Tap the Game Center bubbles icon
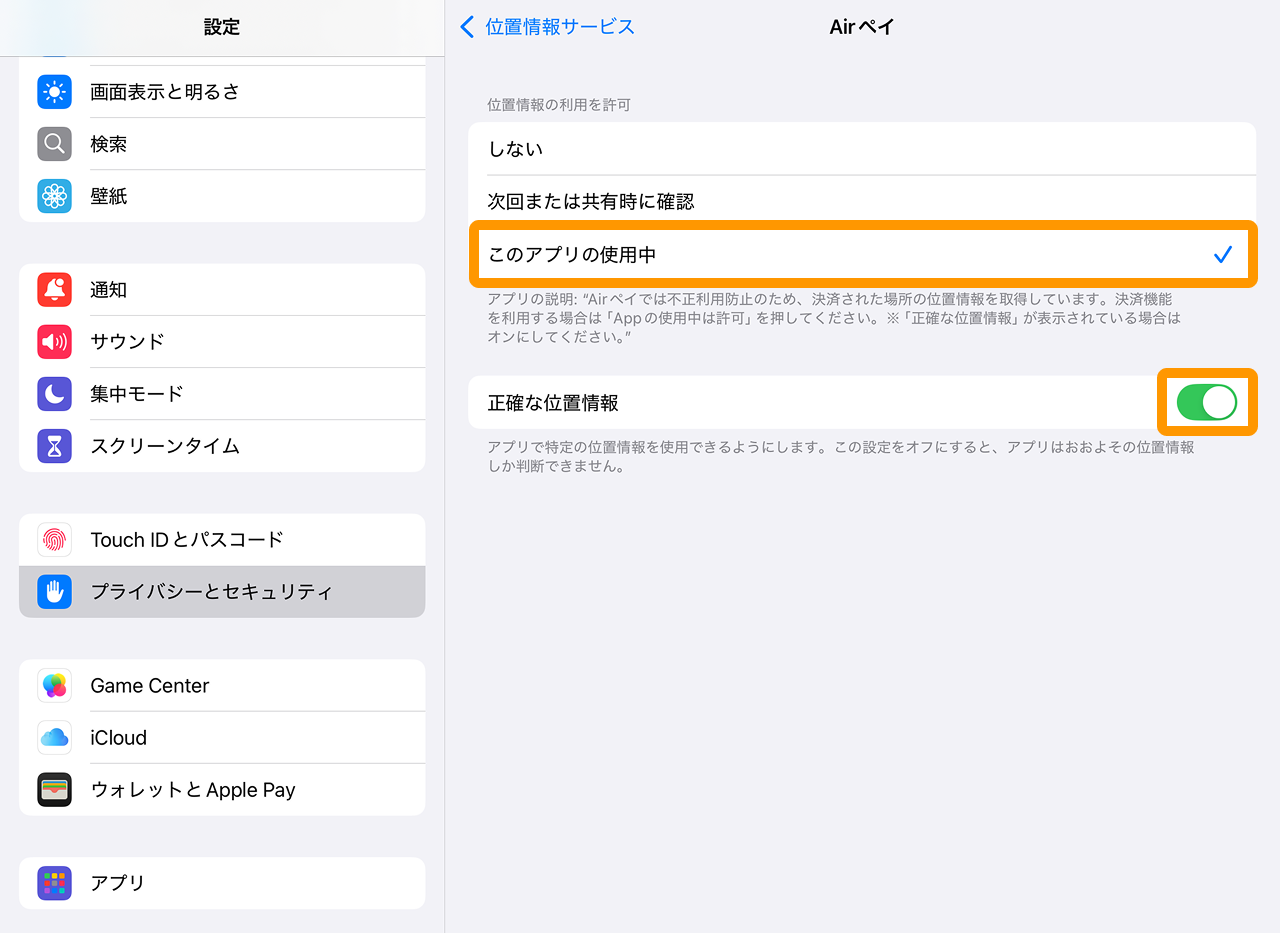1280x933 pixels. [x=54, y=686]
